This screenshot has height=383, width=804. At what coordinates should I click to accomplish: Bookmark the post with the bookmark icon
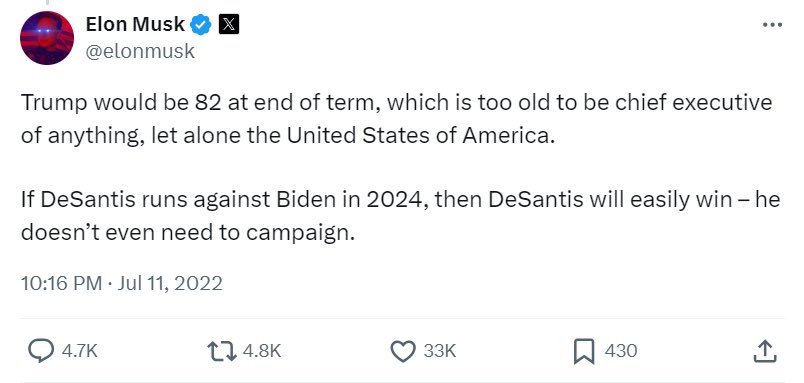pyautogui.click(x=585, y=351)
